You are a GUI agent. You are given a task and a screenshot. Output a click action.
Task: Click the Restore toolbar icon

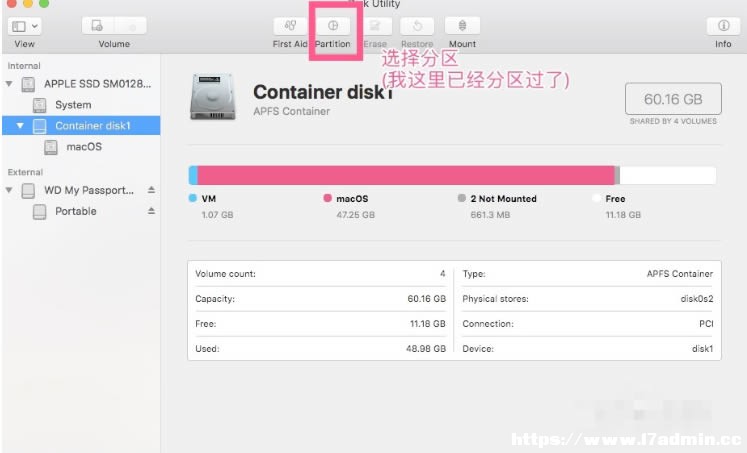pyautogui.click(x=417, y=26)
